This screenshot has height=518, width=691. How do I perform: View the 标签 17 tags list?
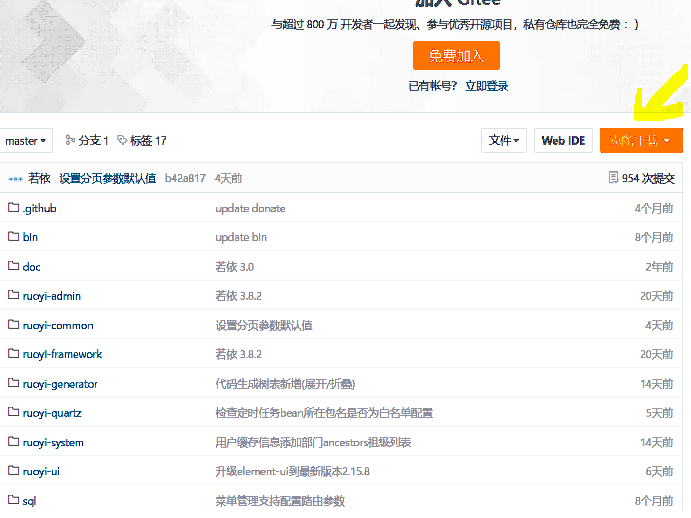[x=142, y=141]
